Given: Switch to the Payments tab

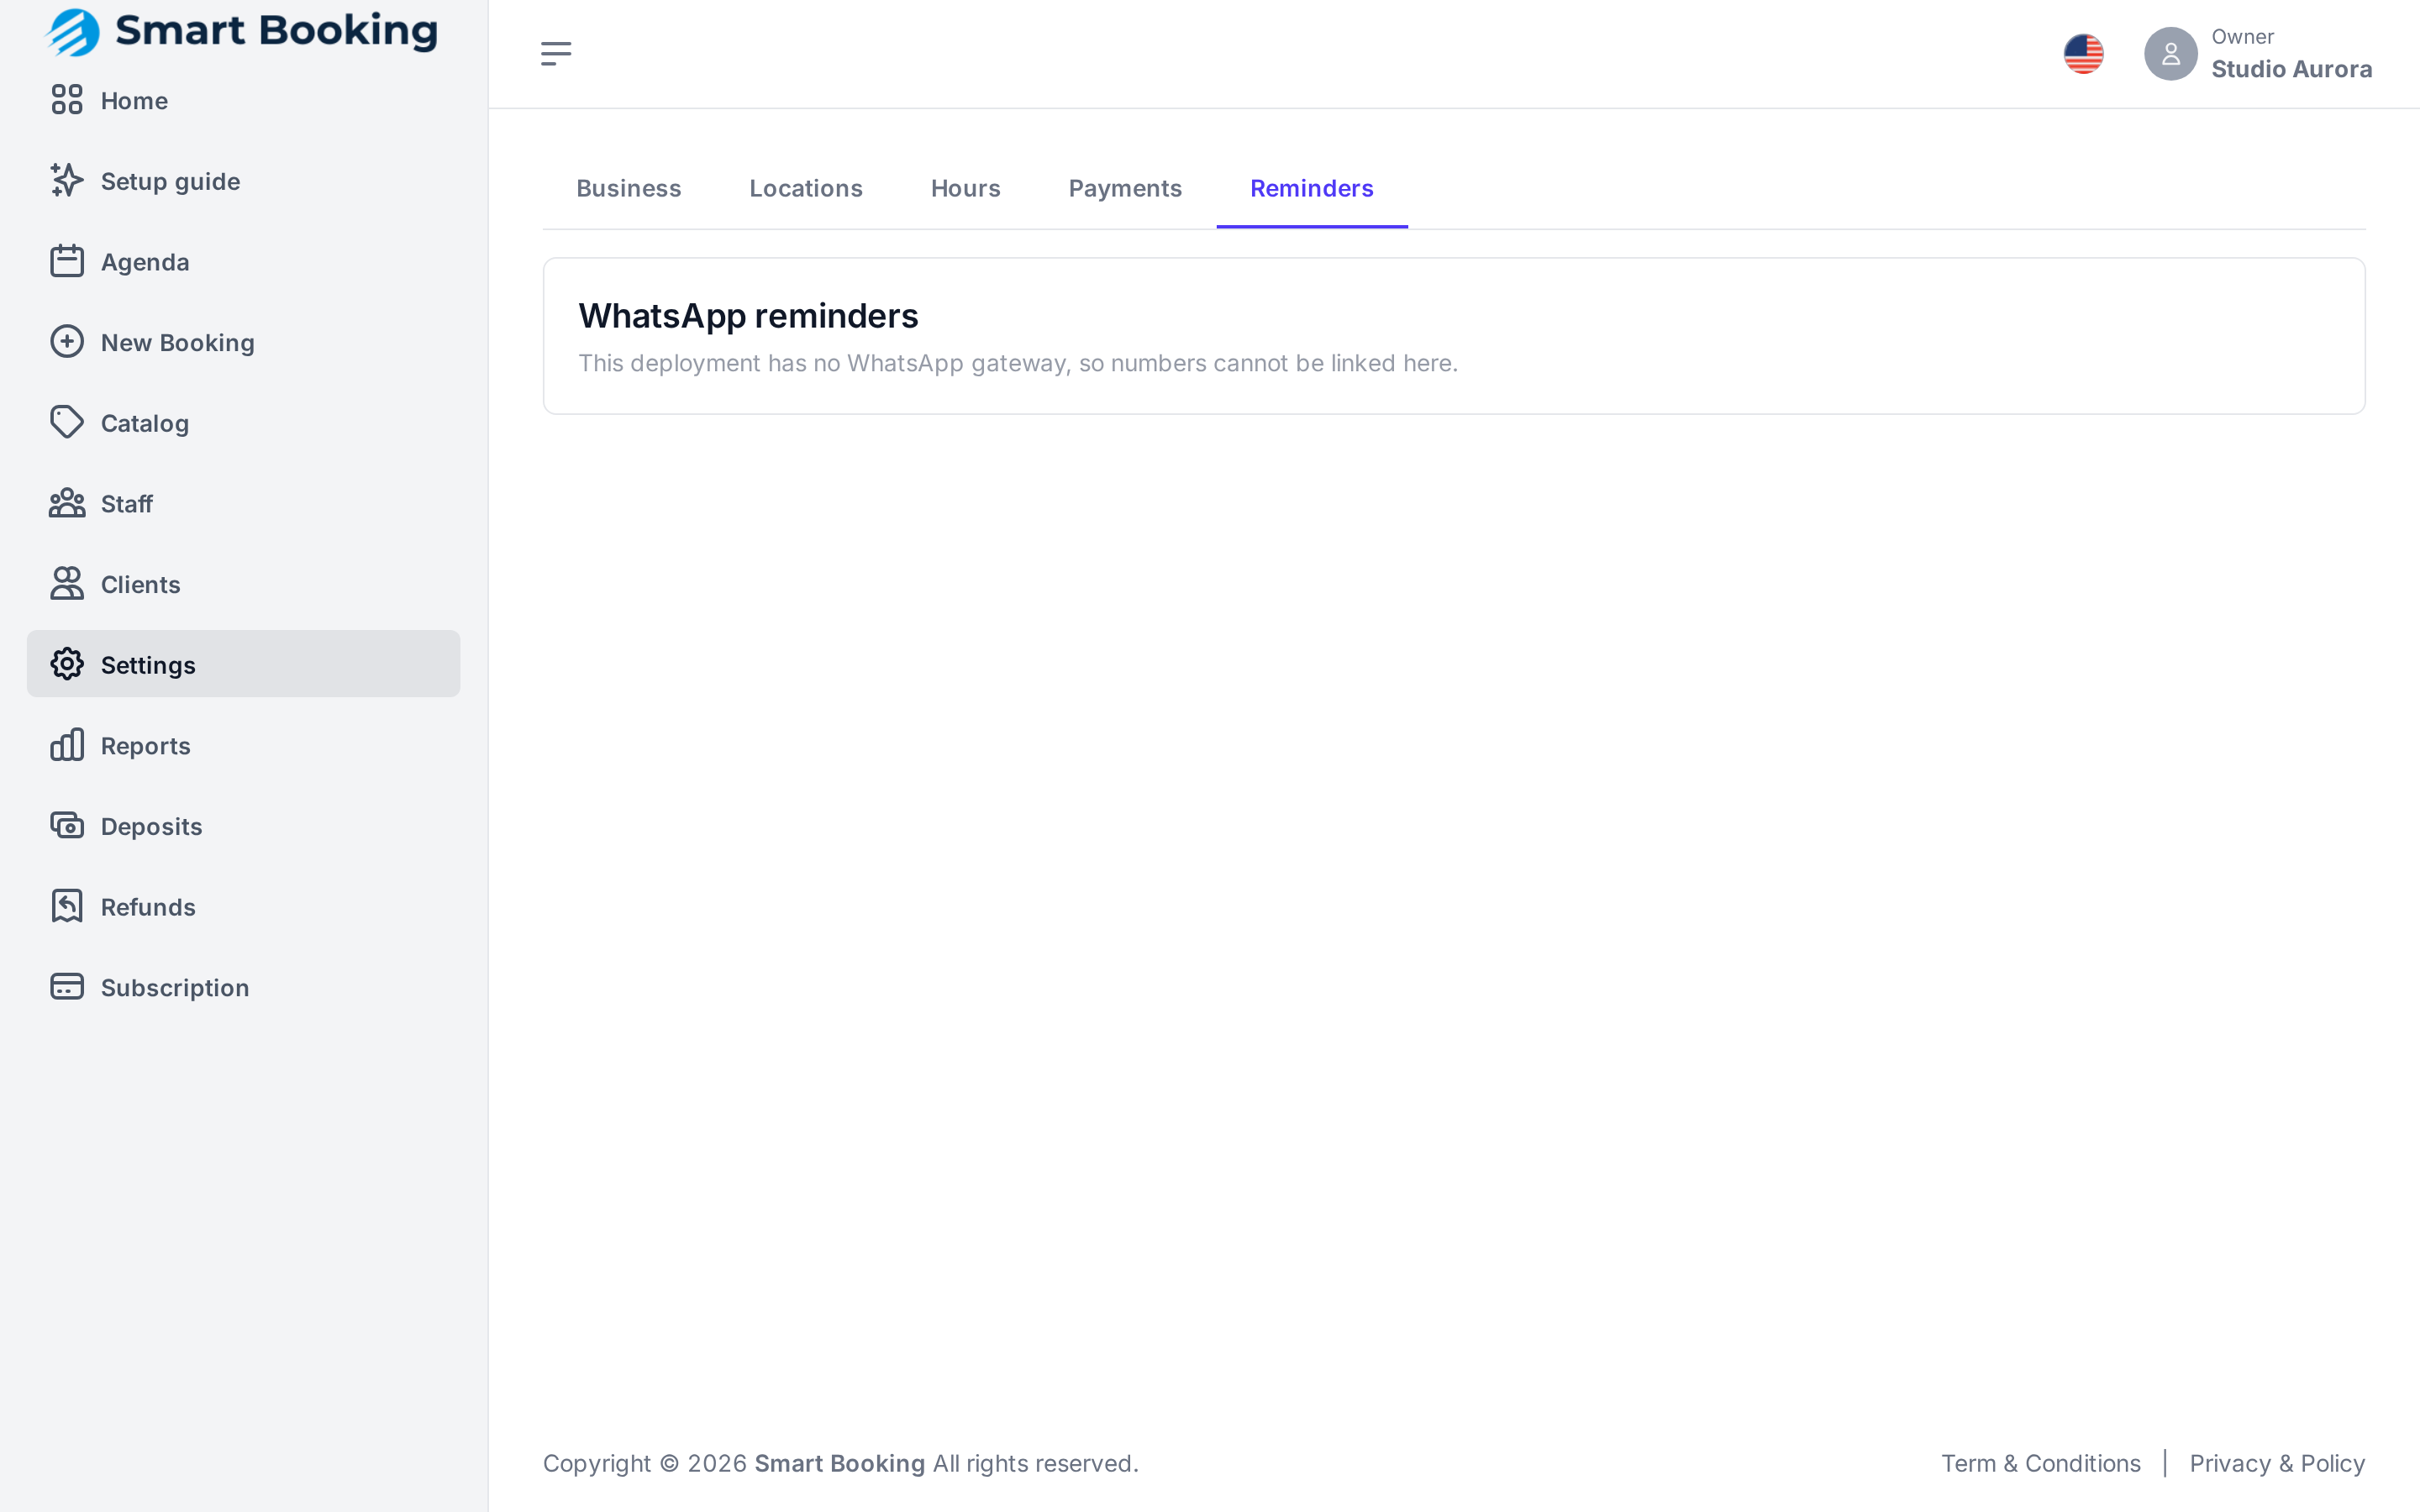Looking at the screenshot, I should coord(1125,188).
